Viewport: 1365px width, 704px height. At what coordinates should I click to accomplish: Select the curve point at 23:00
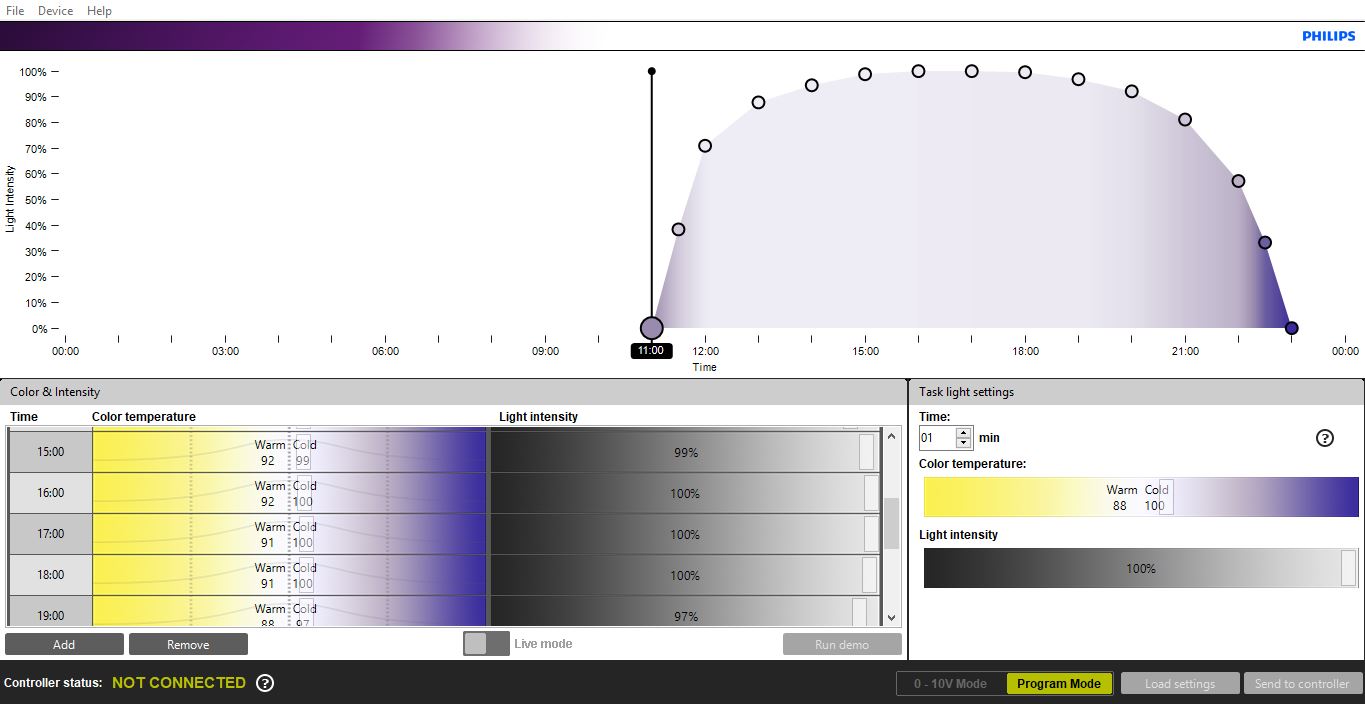click(1291, 328)
